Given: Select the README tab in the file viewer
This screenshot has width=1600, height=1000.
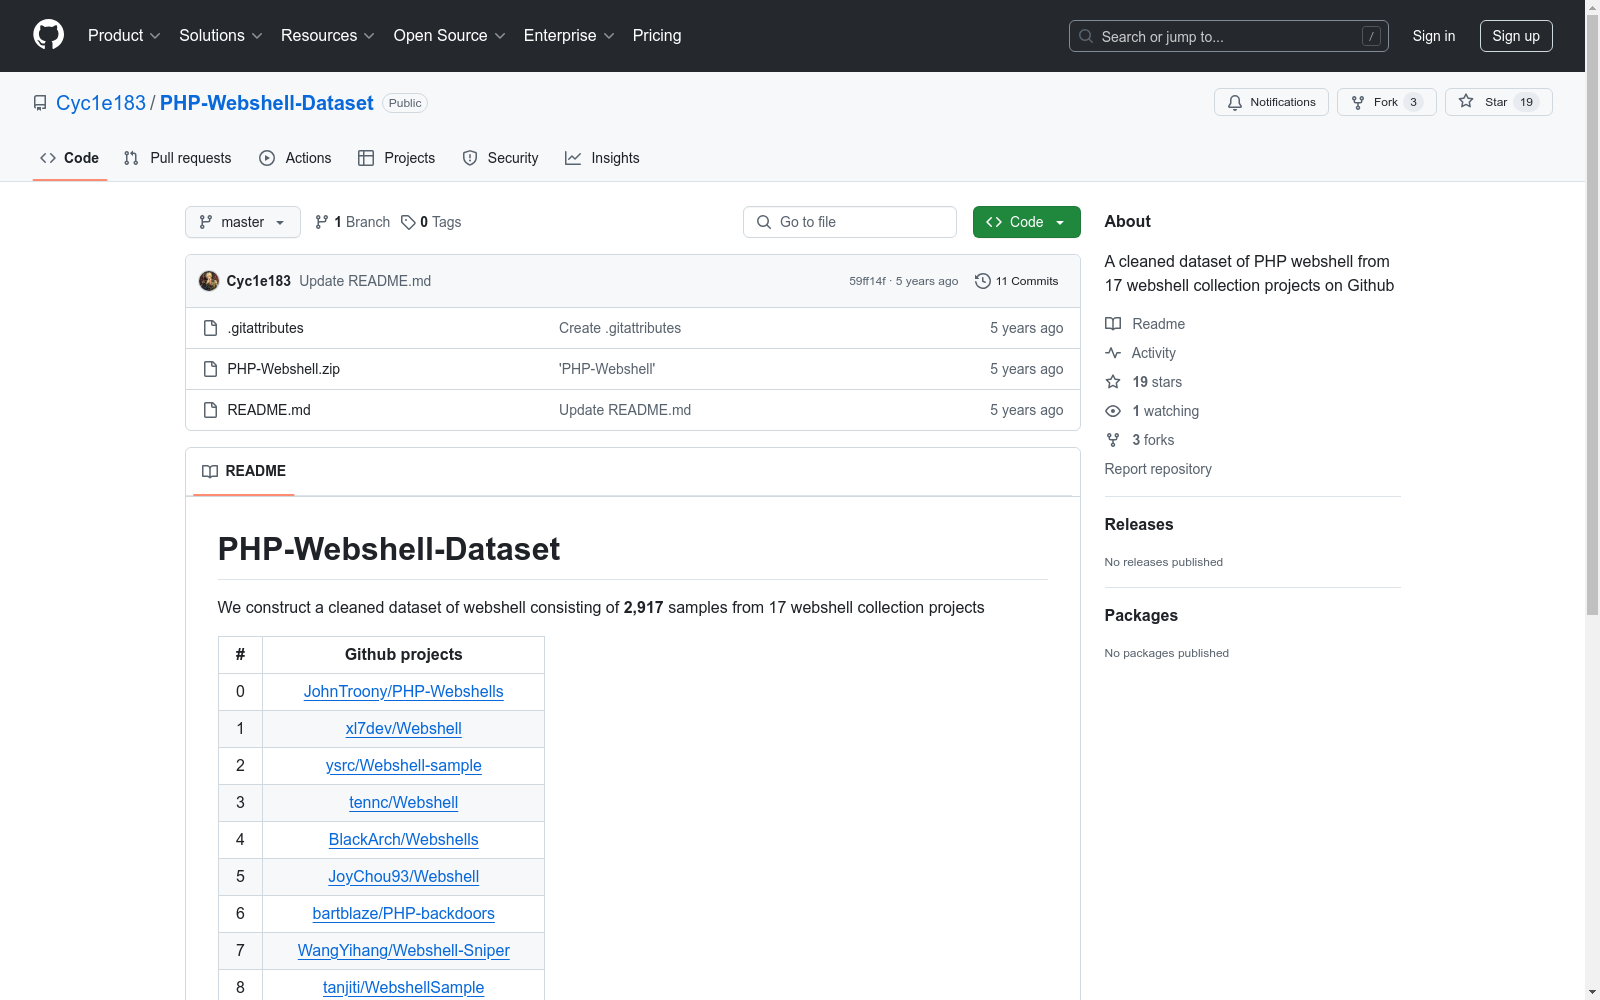Looking at the screenshot, I should (x=244, y=471).
